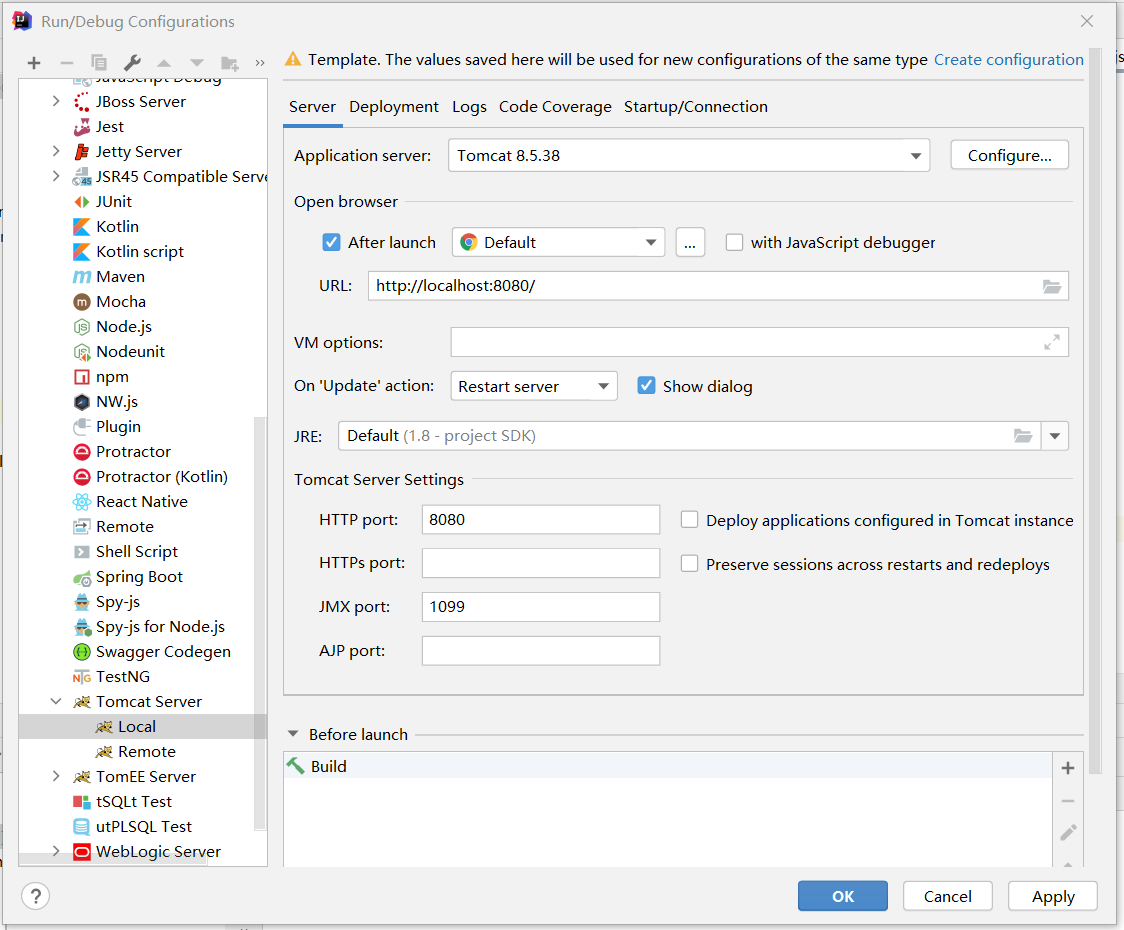
Task: Click the Swagger Codegen icon
Action: click(x=82, y=652)
